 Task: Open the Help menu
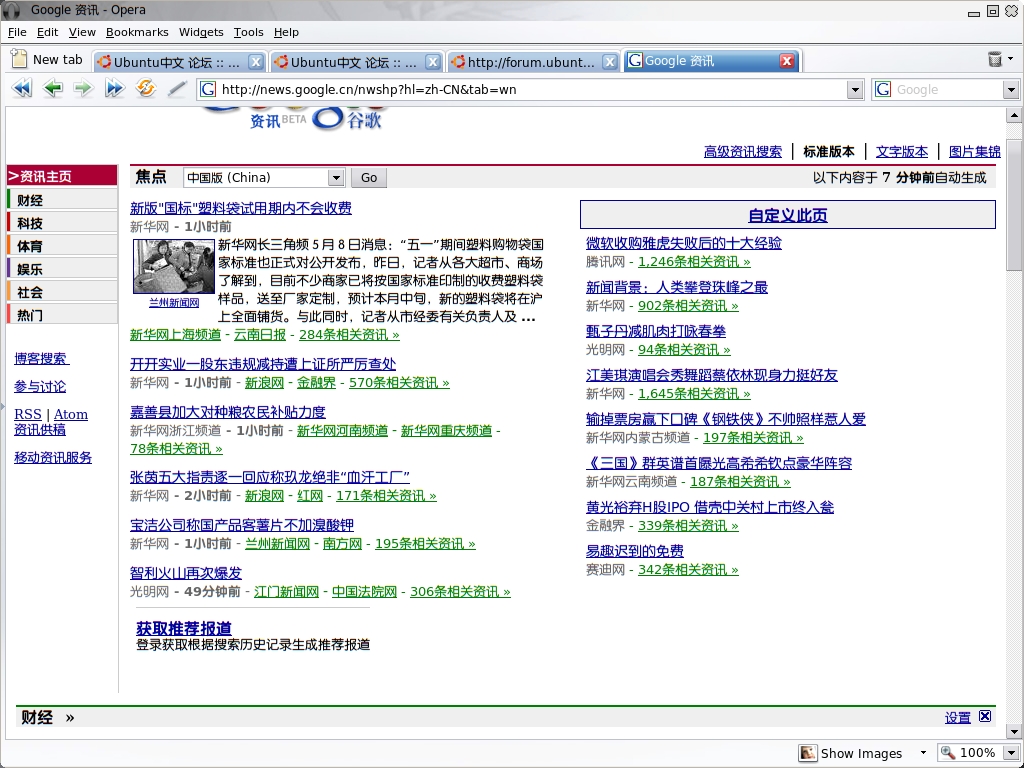[x=286, y=32]
